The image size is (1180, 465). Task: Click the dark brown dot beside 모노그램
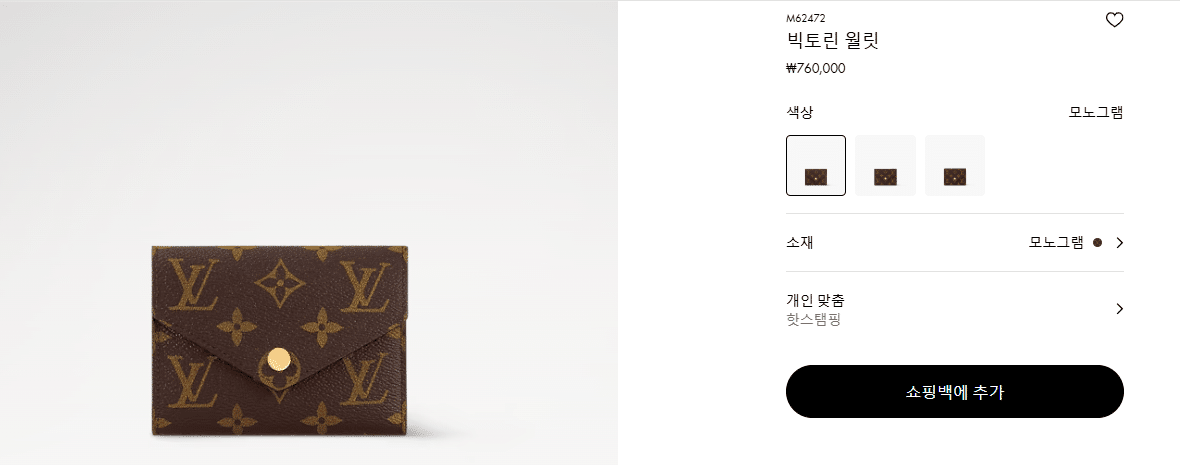coord(1097,243)
